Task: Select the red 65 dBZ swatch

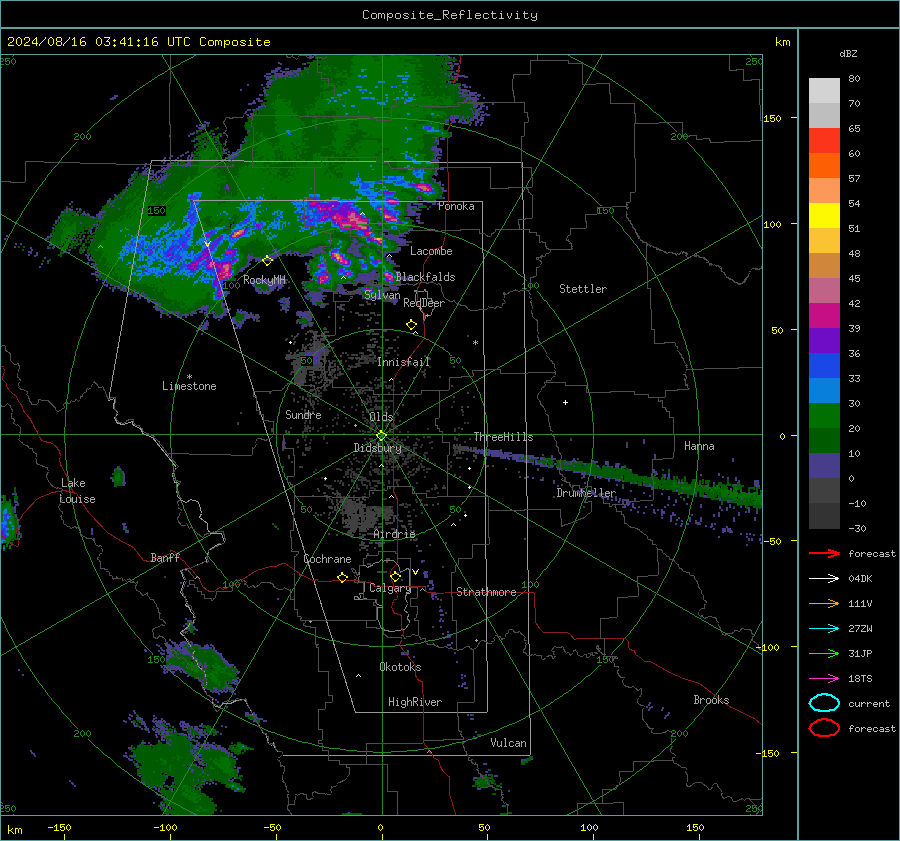Action: pos(824,140)
